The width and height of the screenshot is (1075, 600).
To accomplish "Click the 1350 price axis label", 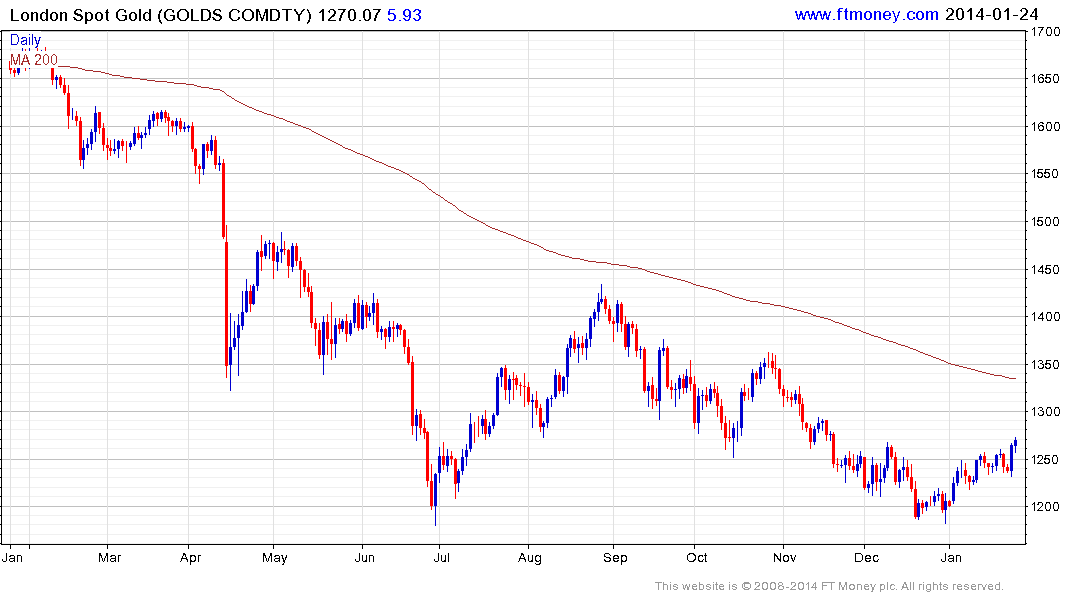I will [x=1046, y=365].
